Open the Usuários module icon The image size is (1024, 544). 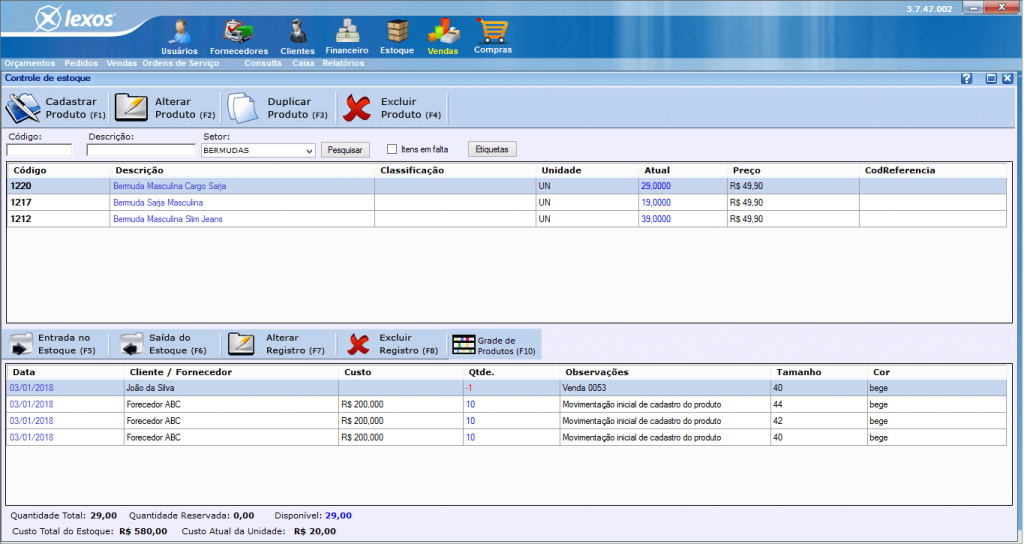pyautogui.click(x=179, y=31)
